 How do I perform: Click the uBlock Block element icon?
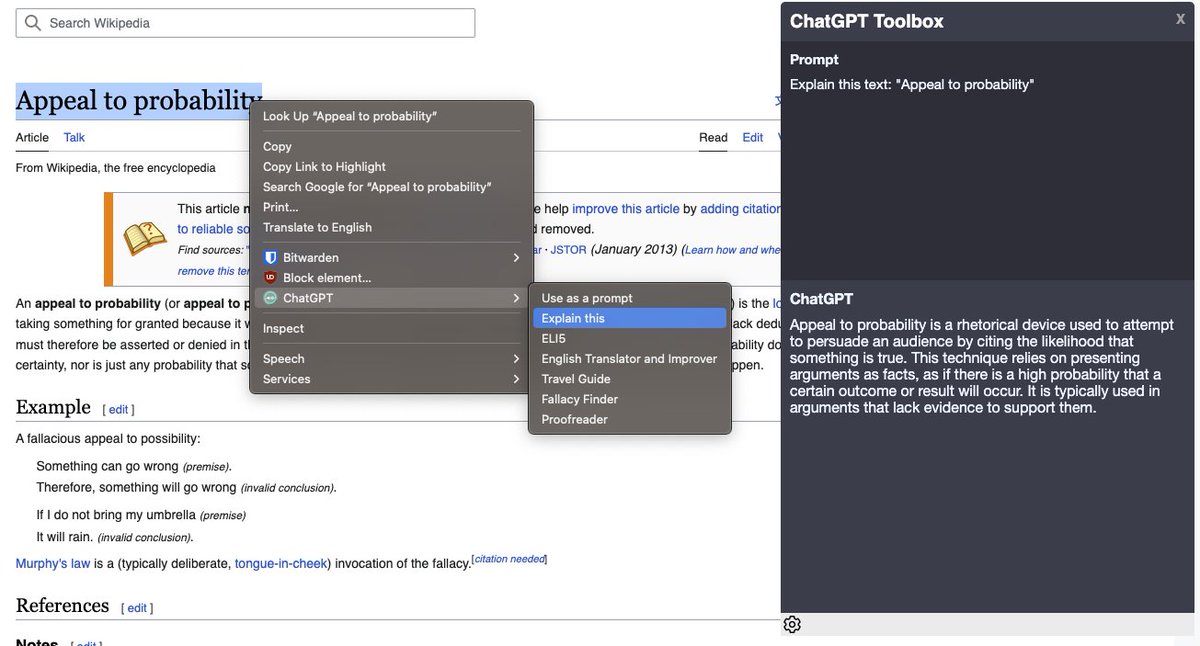pyautogui.click(x=270, y=278)
